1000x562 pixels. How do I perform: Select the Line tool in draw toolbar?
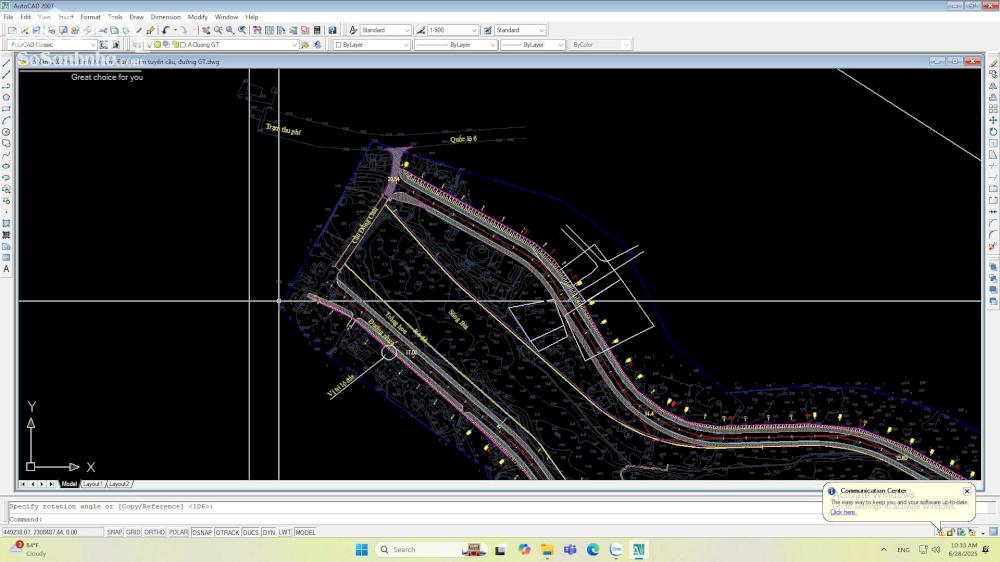pos(7,63)
